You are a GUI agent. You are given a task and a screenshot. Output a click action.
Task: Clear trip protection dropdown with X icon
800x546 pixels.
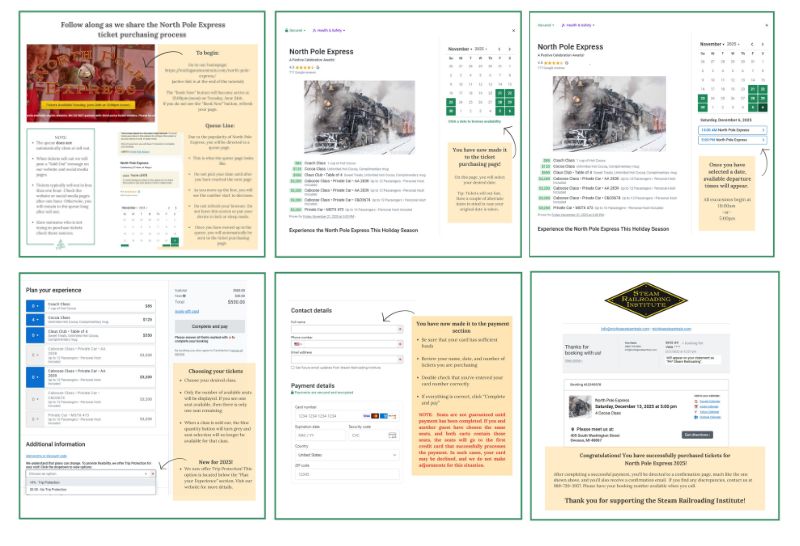click(153, 474)
